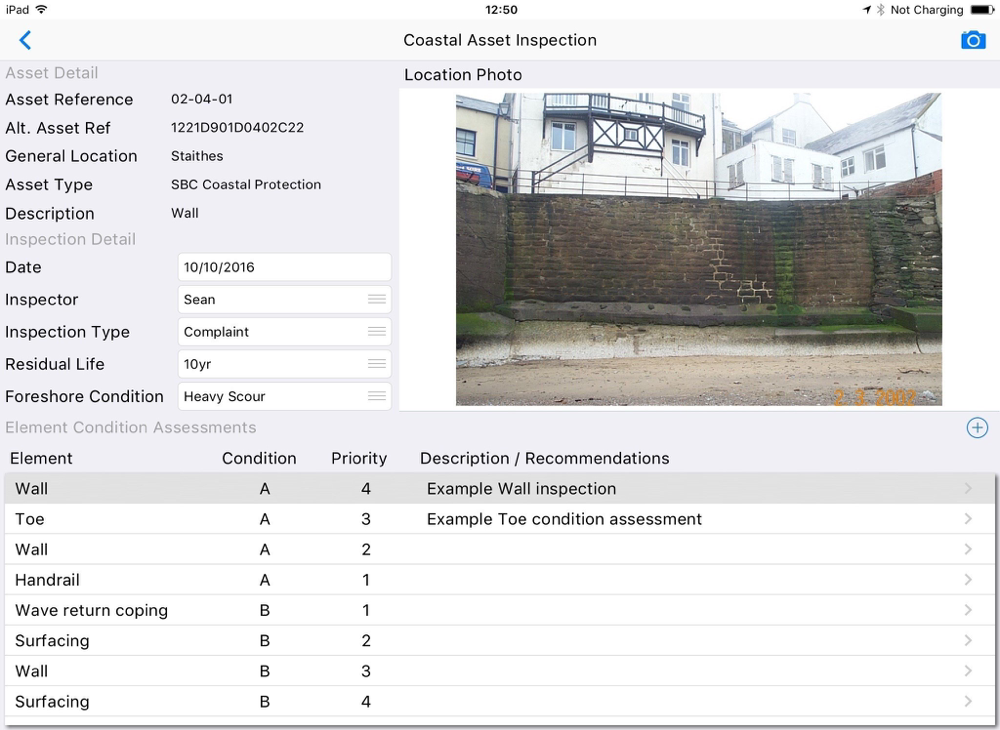
Task: Tap Description / Recommendations column header
Action: [545, 458]
